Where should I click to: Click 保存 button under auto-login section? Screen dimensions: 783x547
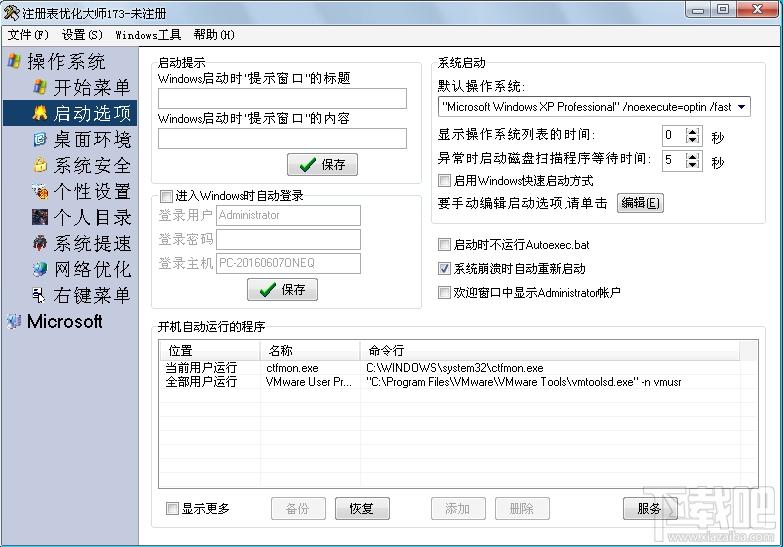(282, 289)
